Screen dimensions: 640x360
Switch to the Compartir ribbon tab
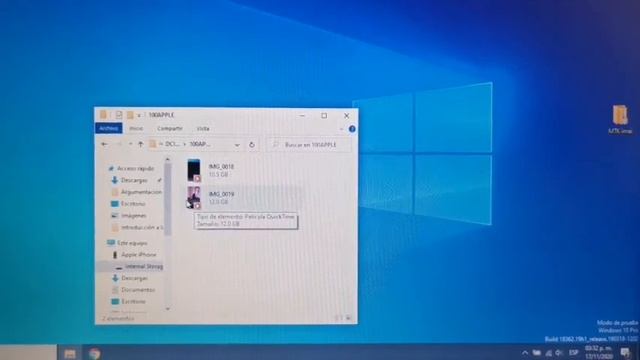[x=170, y=129]
